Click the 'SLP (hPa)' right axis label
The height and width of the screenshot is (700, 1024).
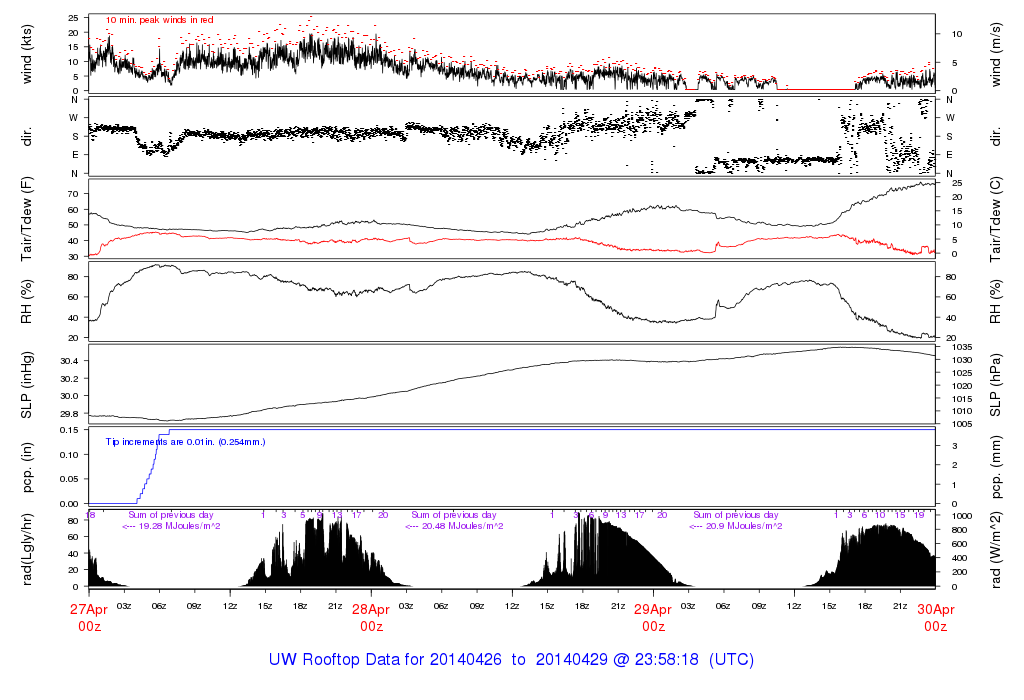pyautogui.click(x=996, y=384)
